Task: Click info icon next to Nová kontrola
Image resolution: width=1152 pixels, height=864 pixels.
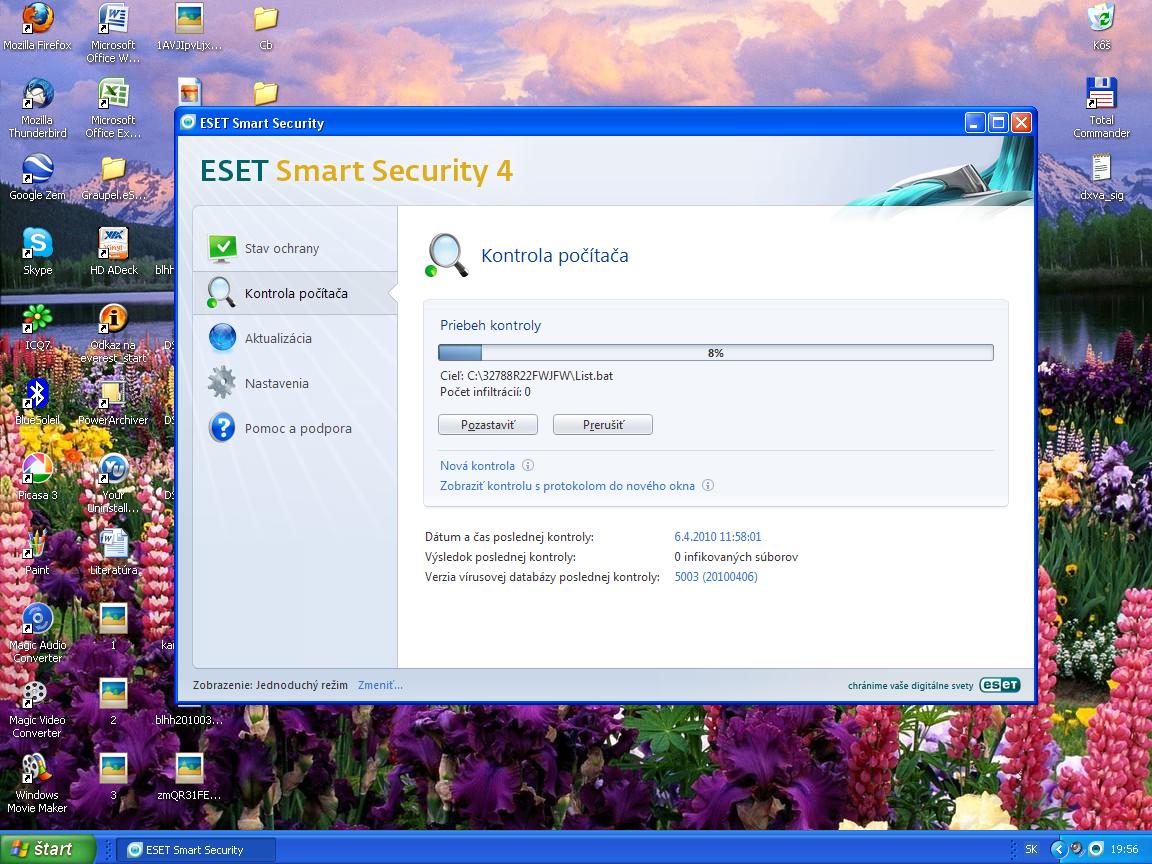Action: 528,466
